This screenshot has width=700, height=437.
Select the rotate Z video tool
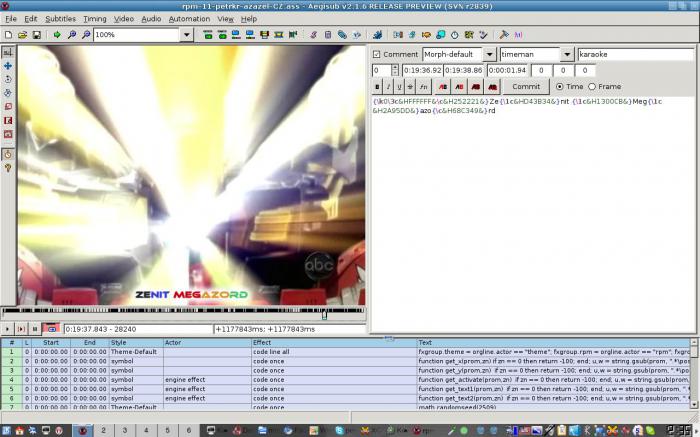8,79
